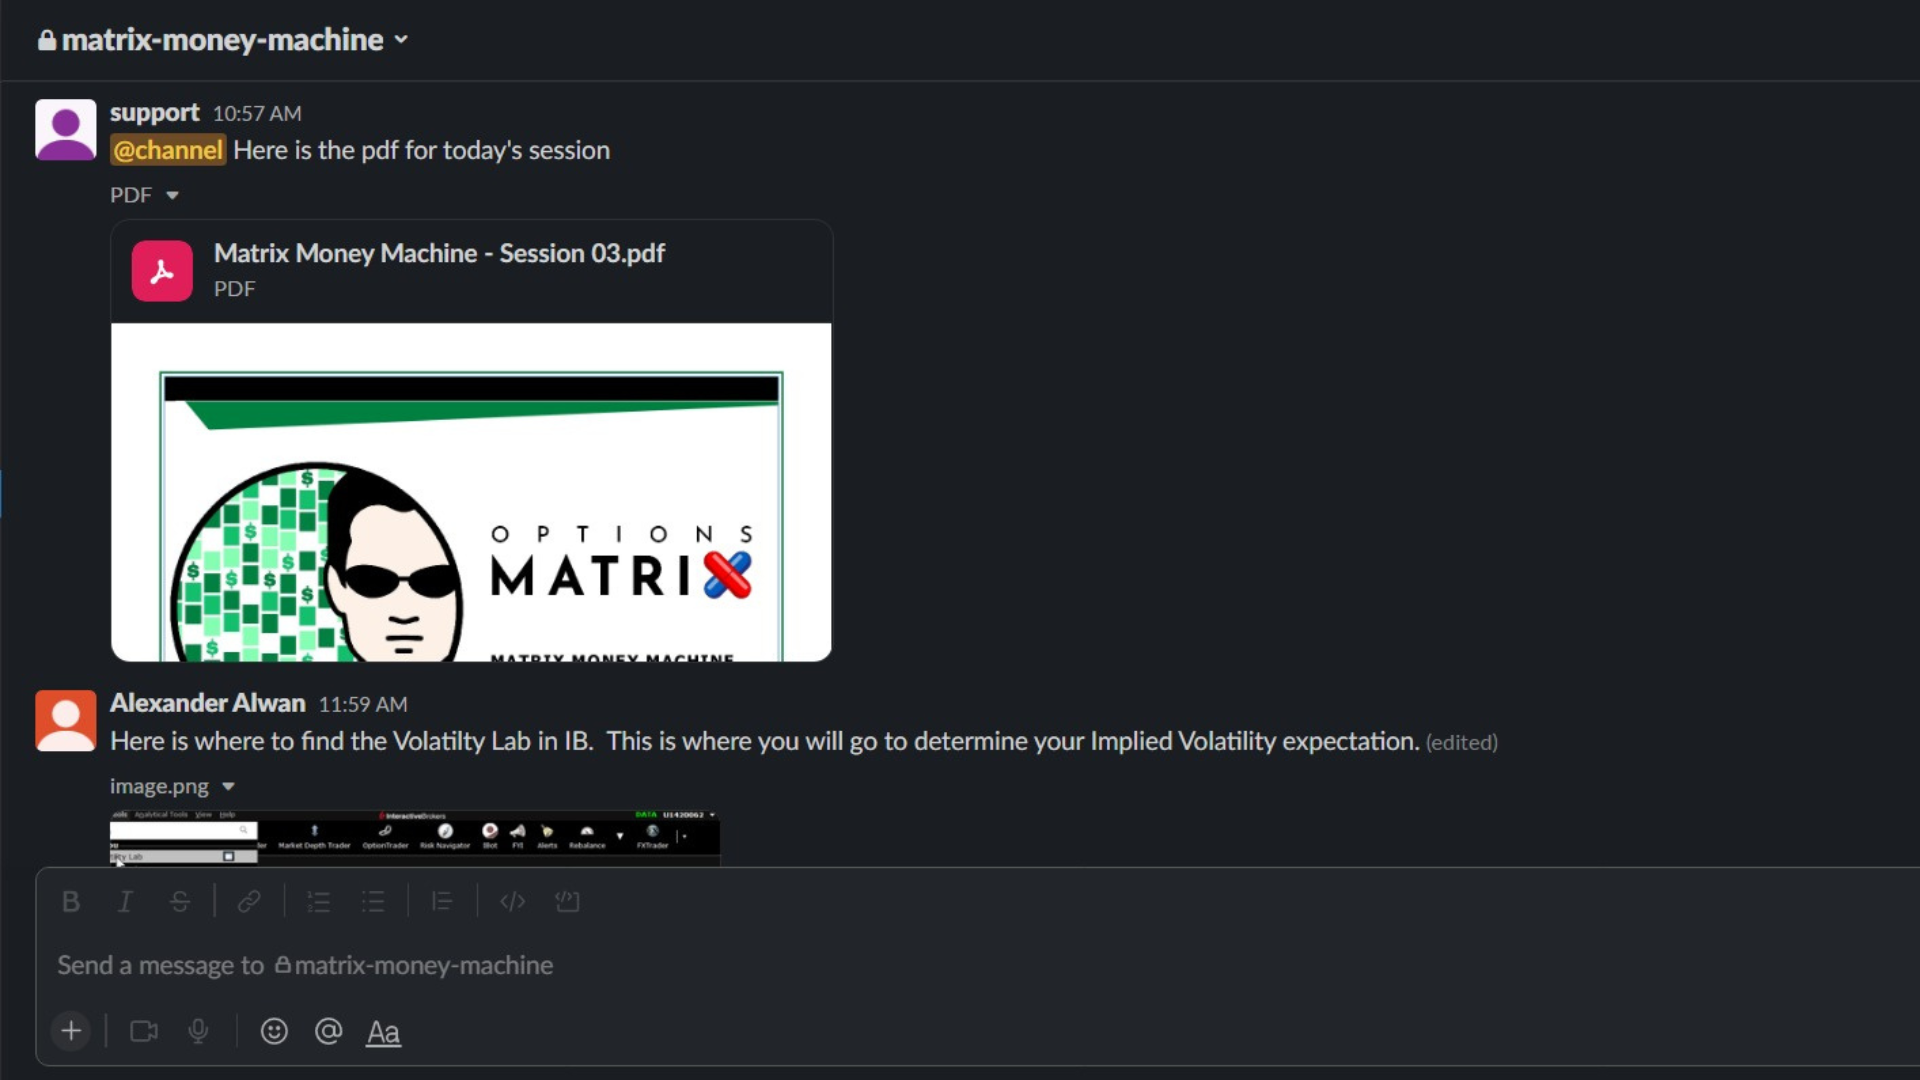Toggle the Aa formatting toolbar
This screenshot has height=1080, width=1920.
(383, 1032)
